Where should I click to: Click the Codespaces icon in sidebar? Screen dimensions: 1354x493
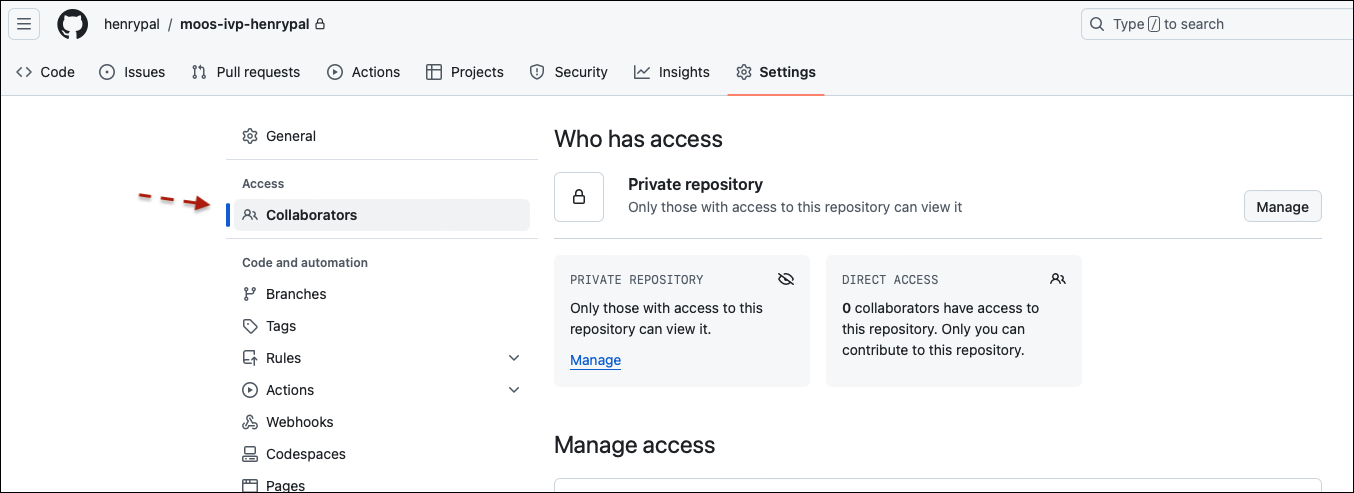pyautogui.click(x=250, y=454)
